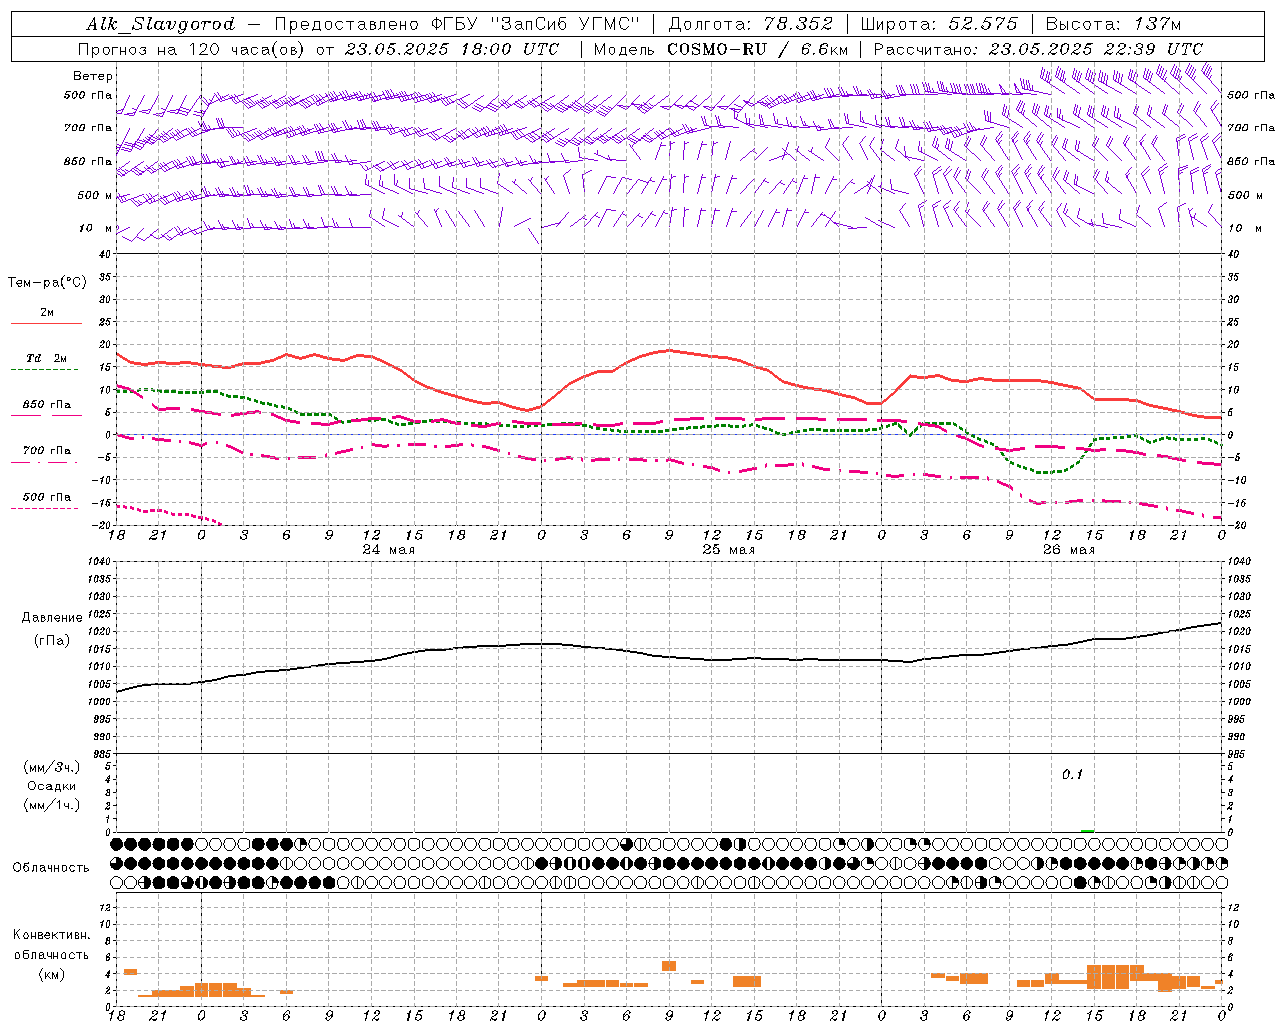
Task: Click the 25 мая date label
Action: pyautogui.click(x=729, y=550)
